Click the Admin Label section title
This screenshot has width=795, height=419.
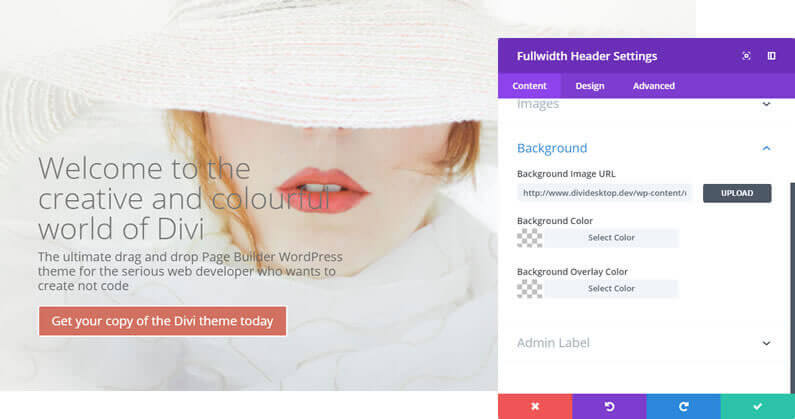tap(553, 343)
